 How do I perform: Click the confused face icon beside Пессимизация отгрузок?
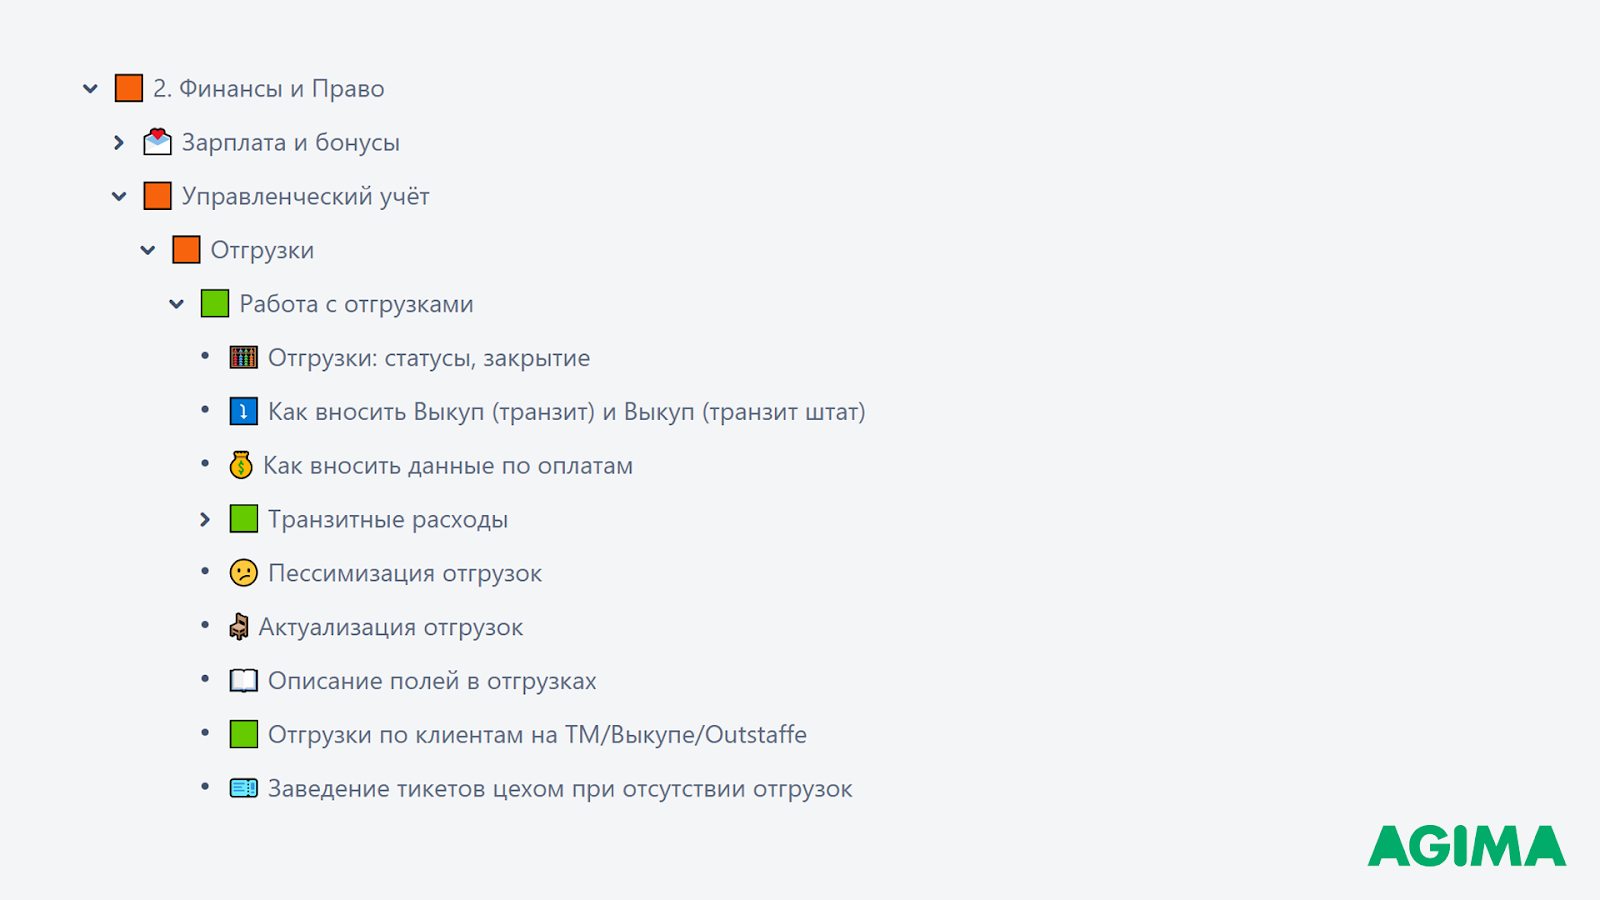pyautogui.click(x=243, y=573)
